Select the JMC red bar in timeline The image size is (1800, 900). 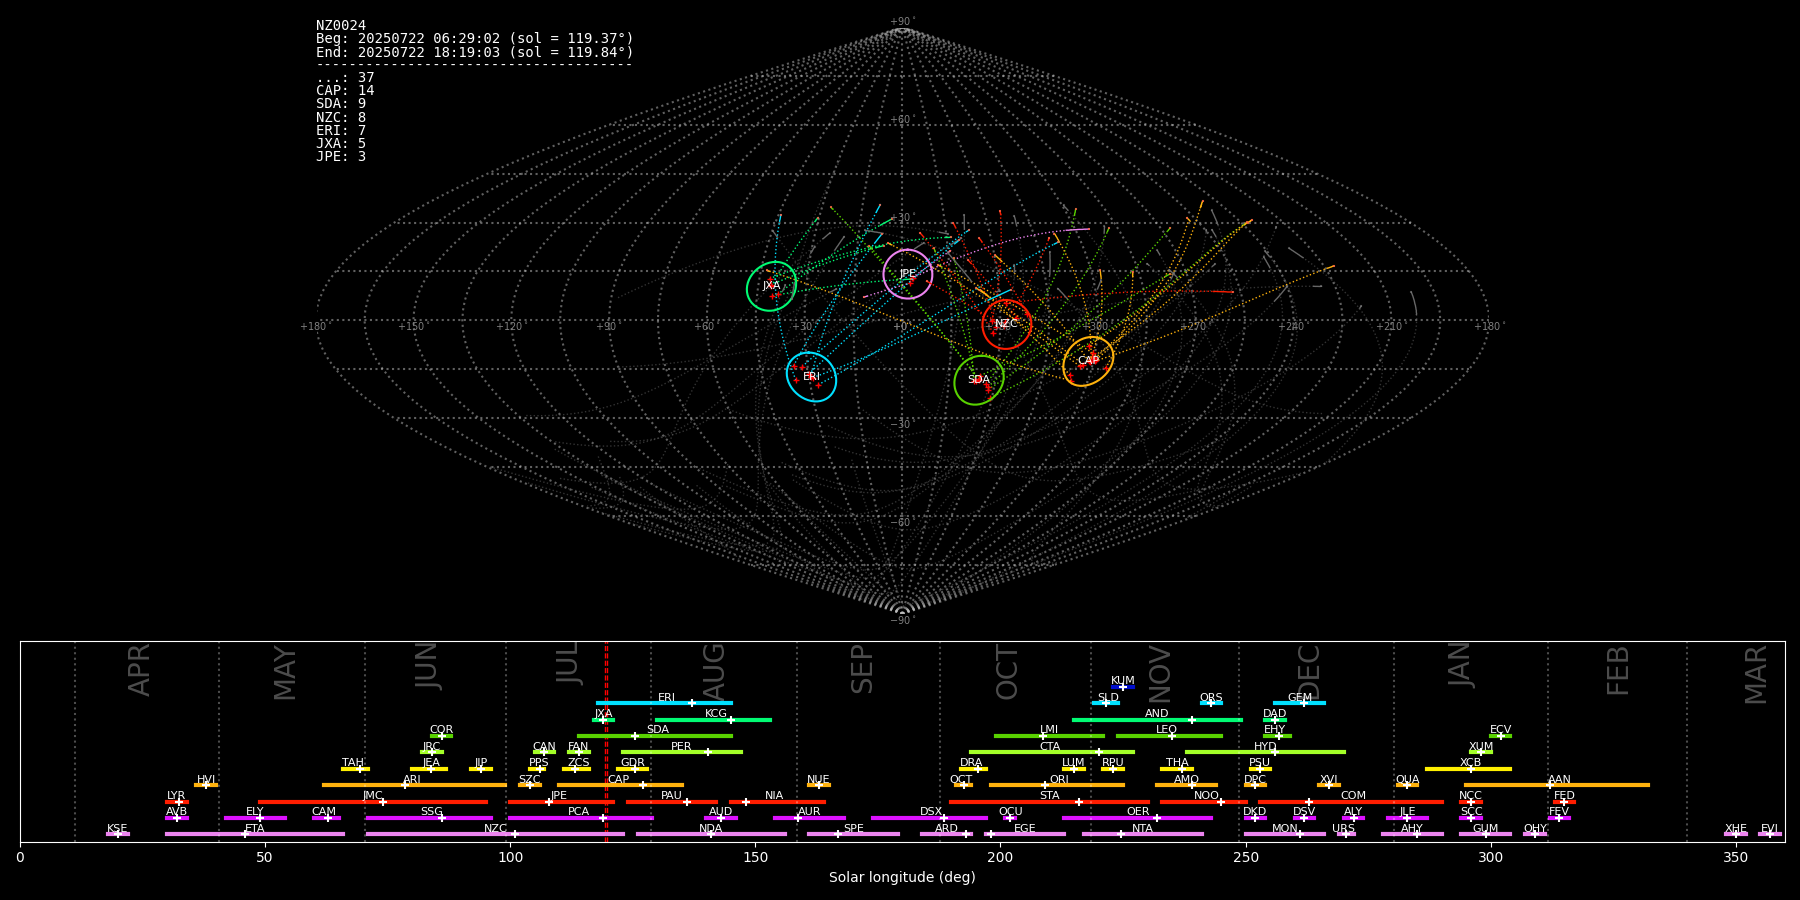(373, 802)
